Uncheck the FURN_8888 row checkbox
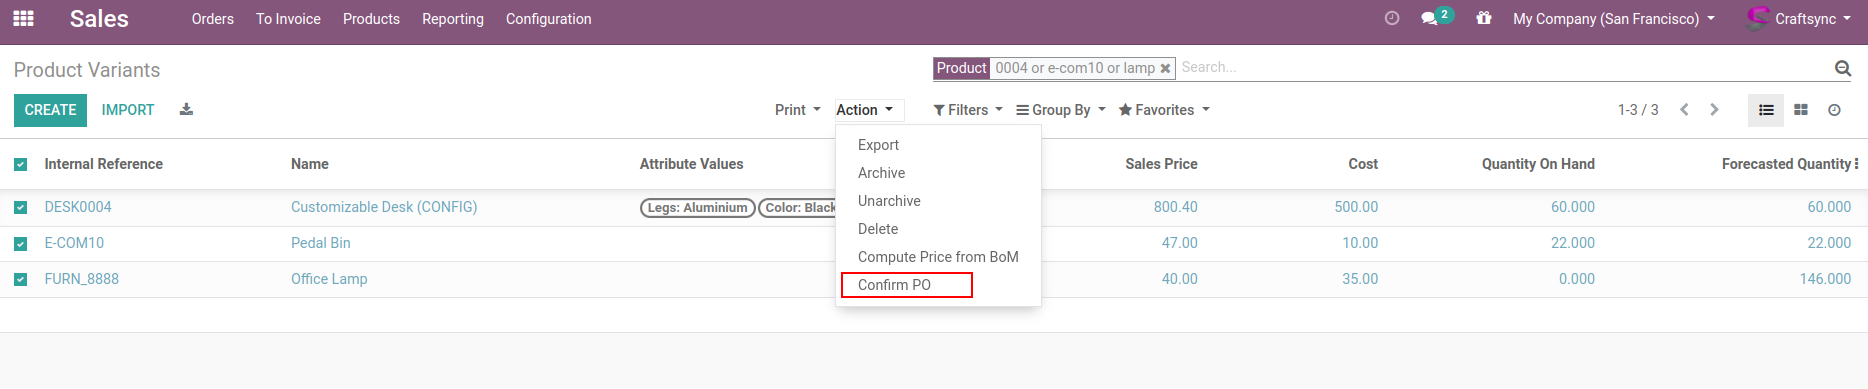The image size is (1868, 389). 21,280
